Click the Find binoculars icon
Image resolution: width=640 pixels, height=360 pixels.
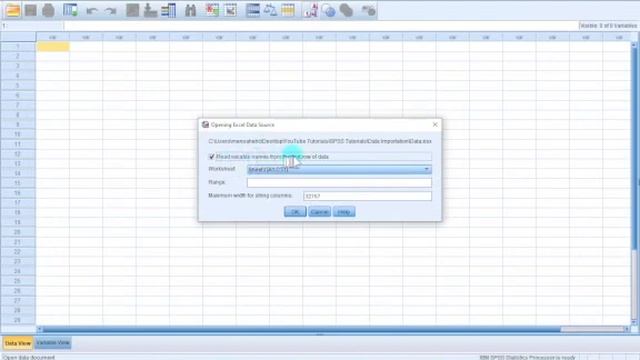[190, 10]
